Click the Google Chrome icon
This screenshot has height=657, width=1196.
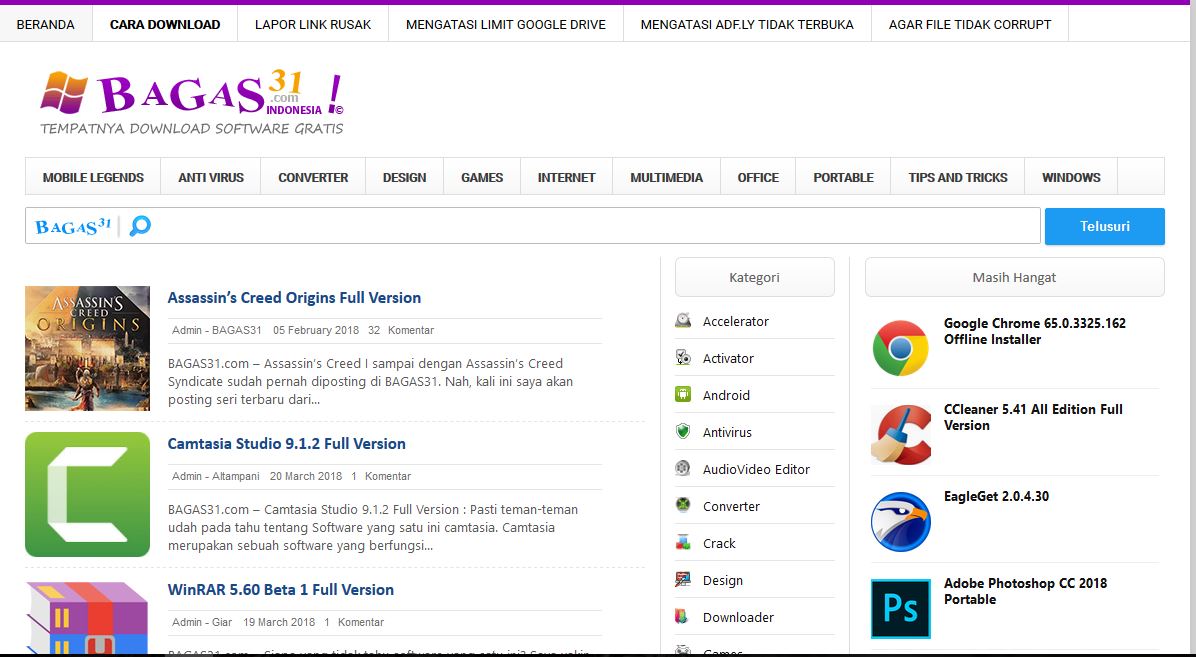click(x=900, y=348)
